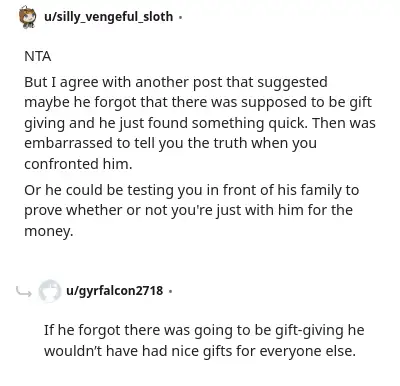Click the 'embarrassed to tell you the truth' line
400x386 pixels.
(170, 143)
